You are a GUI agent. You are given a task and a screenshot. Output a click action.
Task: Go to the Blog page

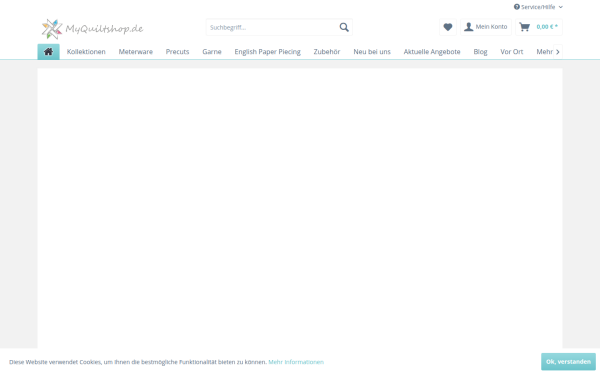[x=480, y=52]
